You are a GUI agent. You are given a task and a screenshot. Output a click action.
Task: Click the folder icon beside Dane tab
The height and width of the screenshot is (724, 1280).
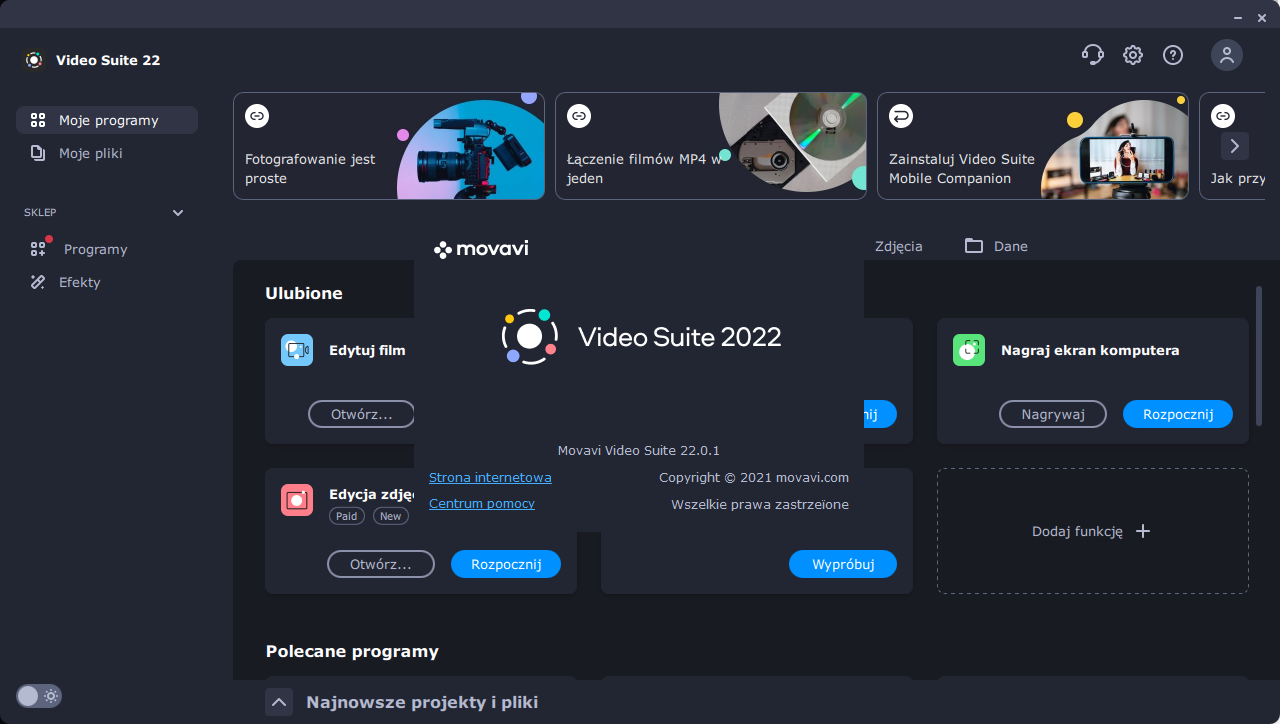(x=974, y=246)
